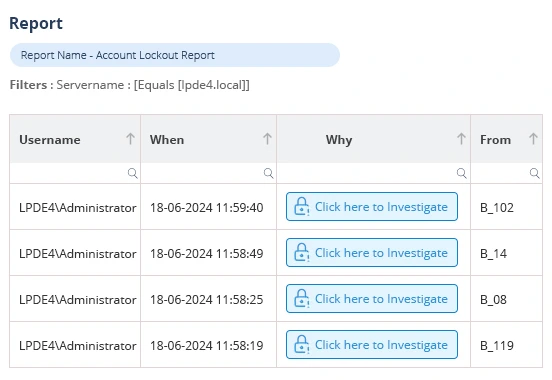Viewport: 552px width, 380px height.
Task: Click Username filter search magnifier
Action: pyautogui.click(x=132, y=173)
